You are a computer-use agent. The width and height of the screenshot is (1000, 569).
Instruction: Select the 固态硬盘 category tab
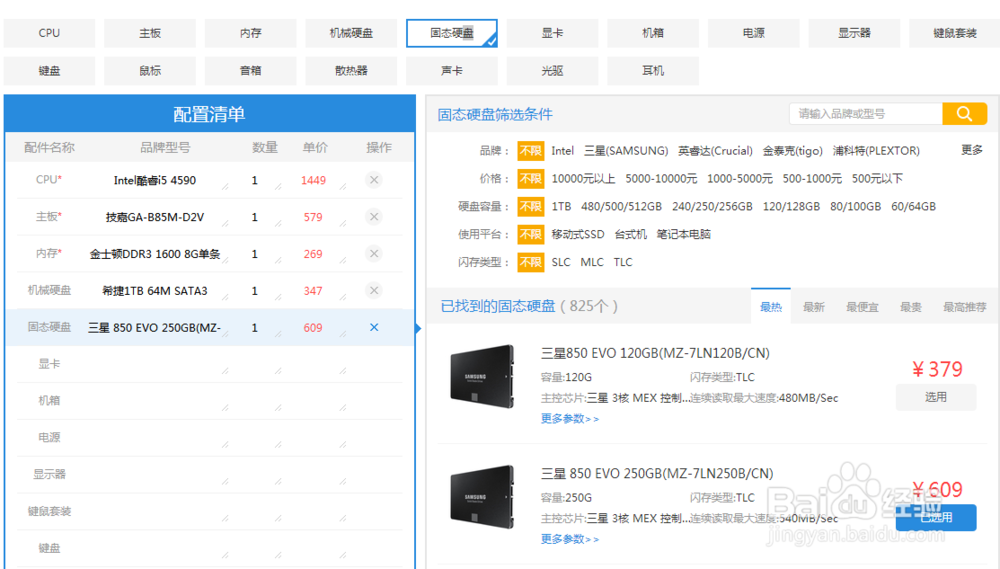point(452,33)
